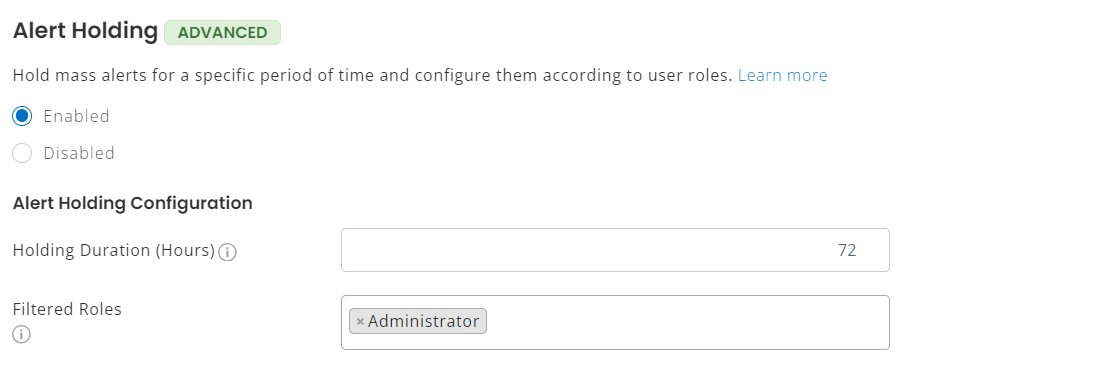The image size is (1102, 372).
Task: Click the mass alerts description text
Action: 372,75
